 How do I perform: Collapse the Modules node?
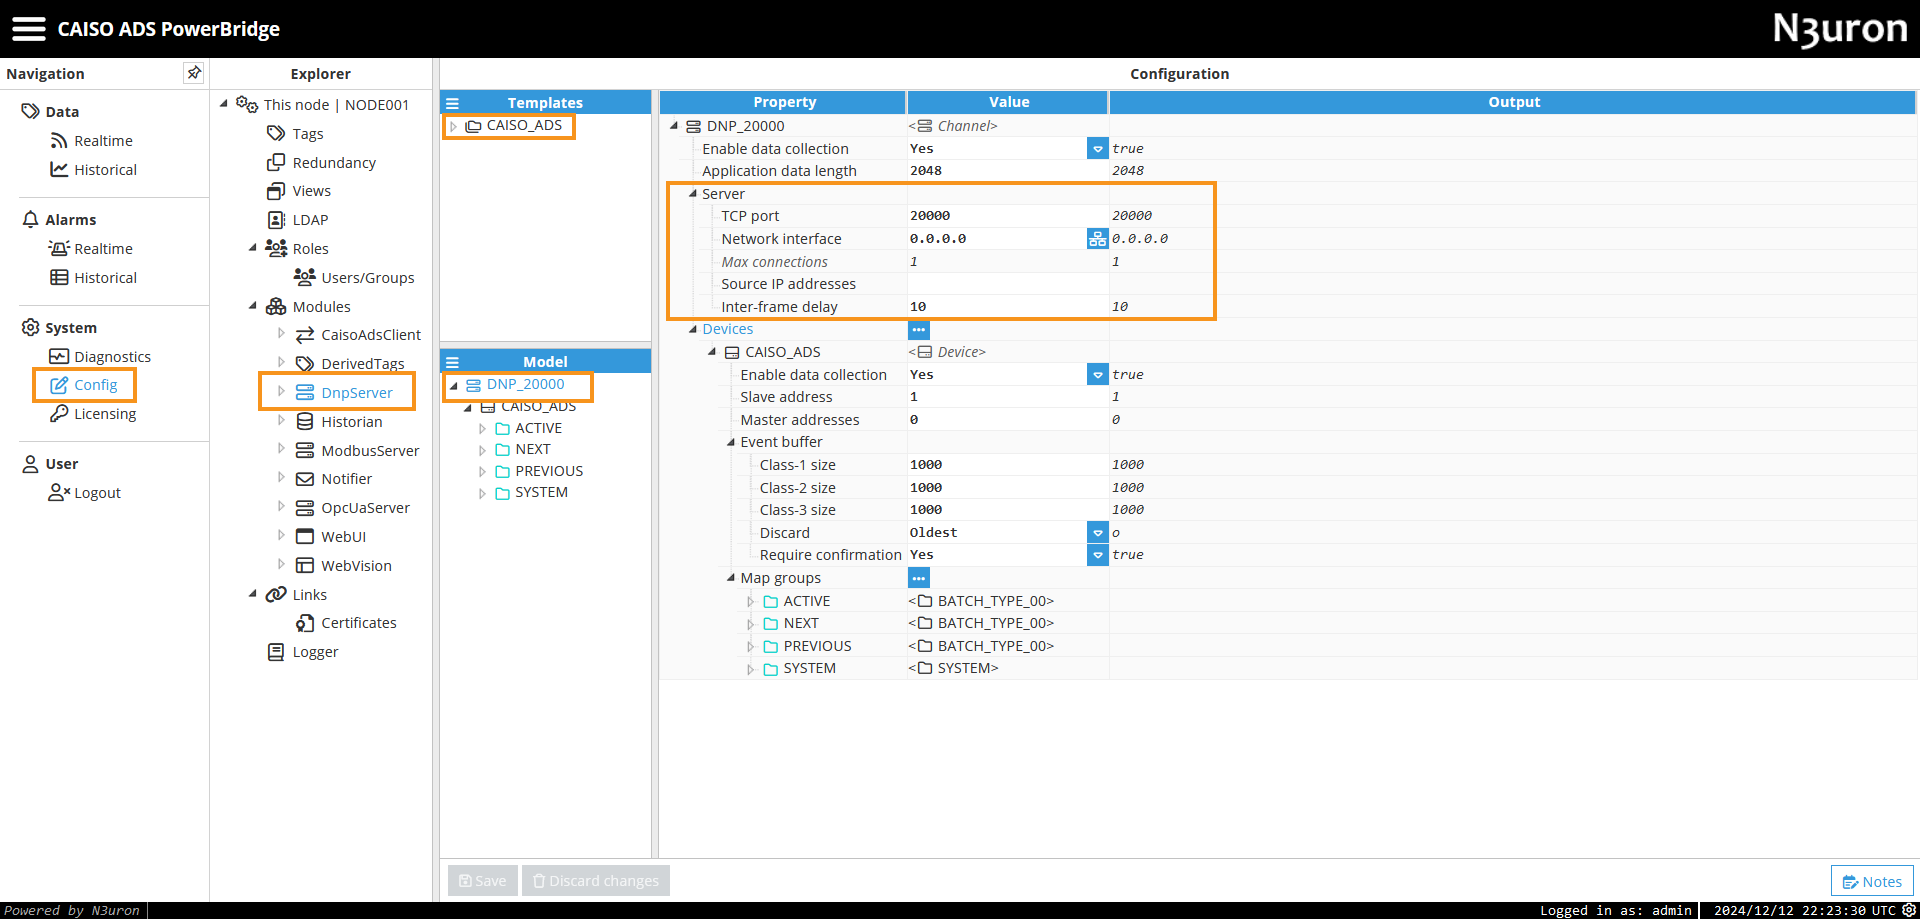(253, 306)
